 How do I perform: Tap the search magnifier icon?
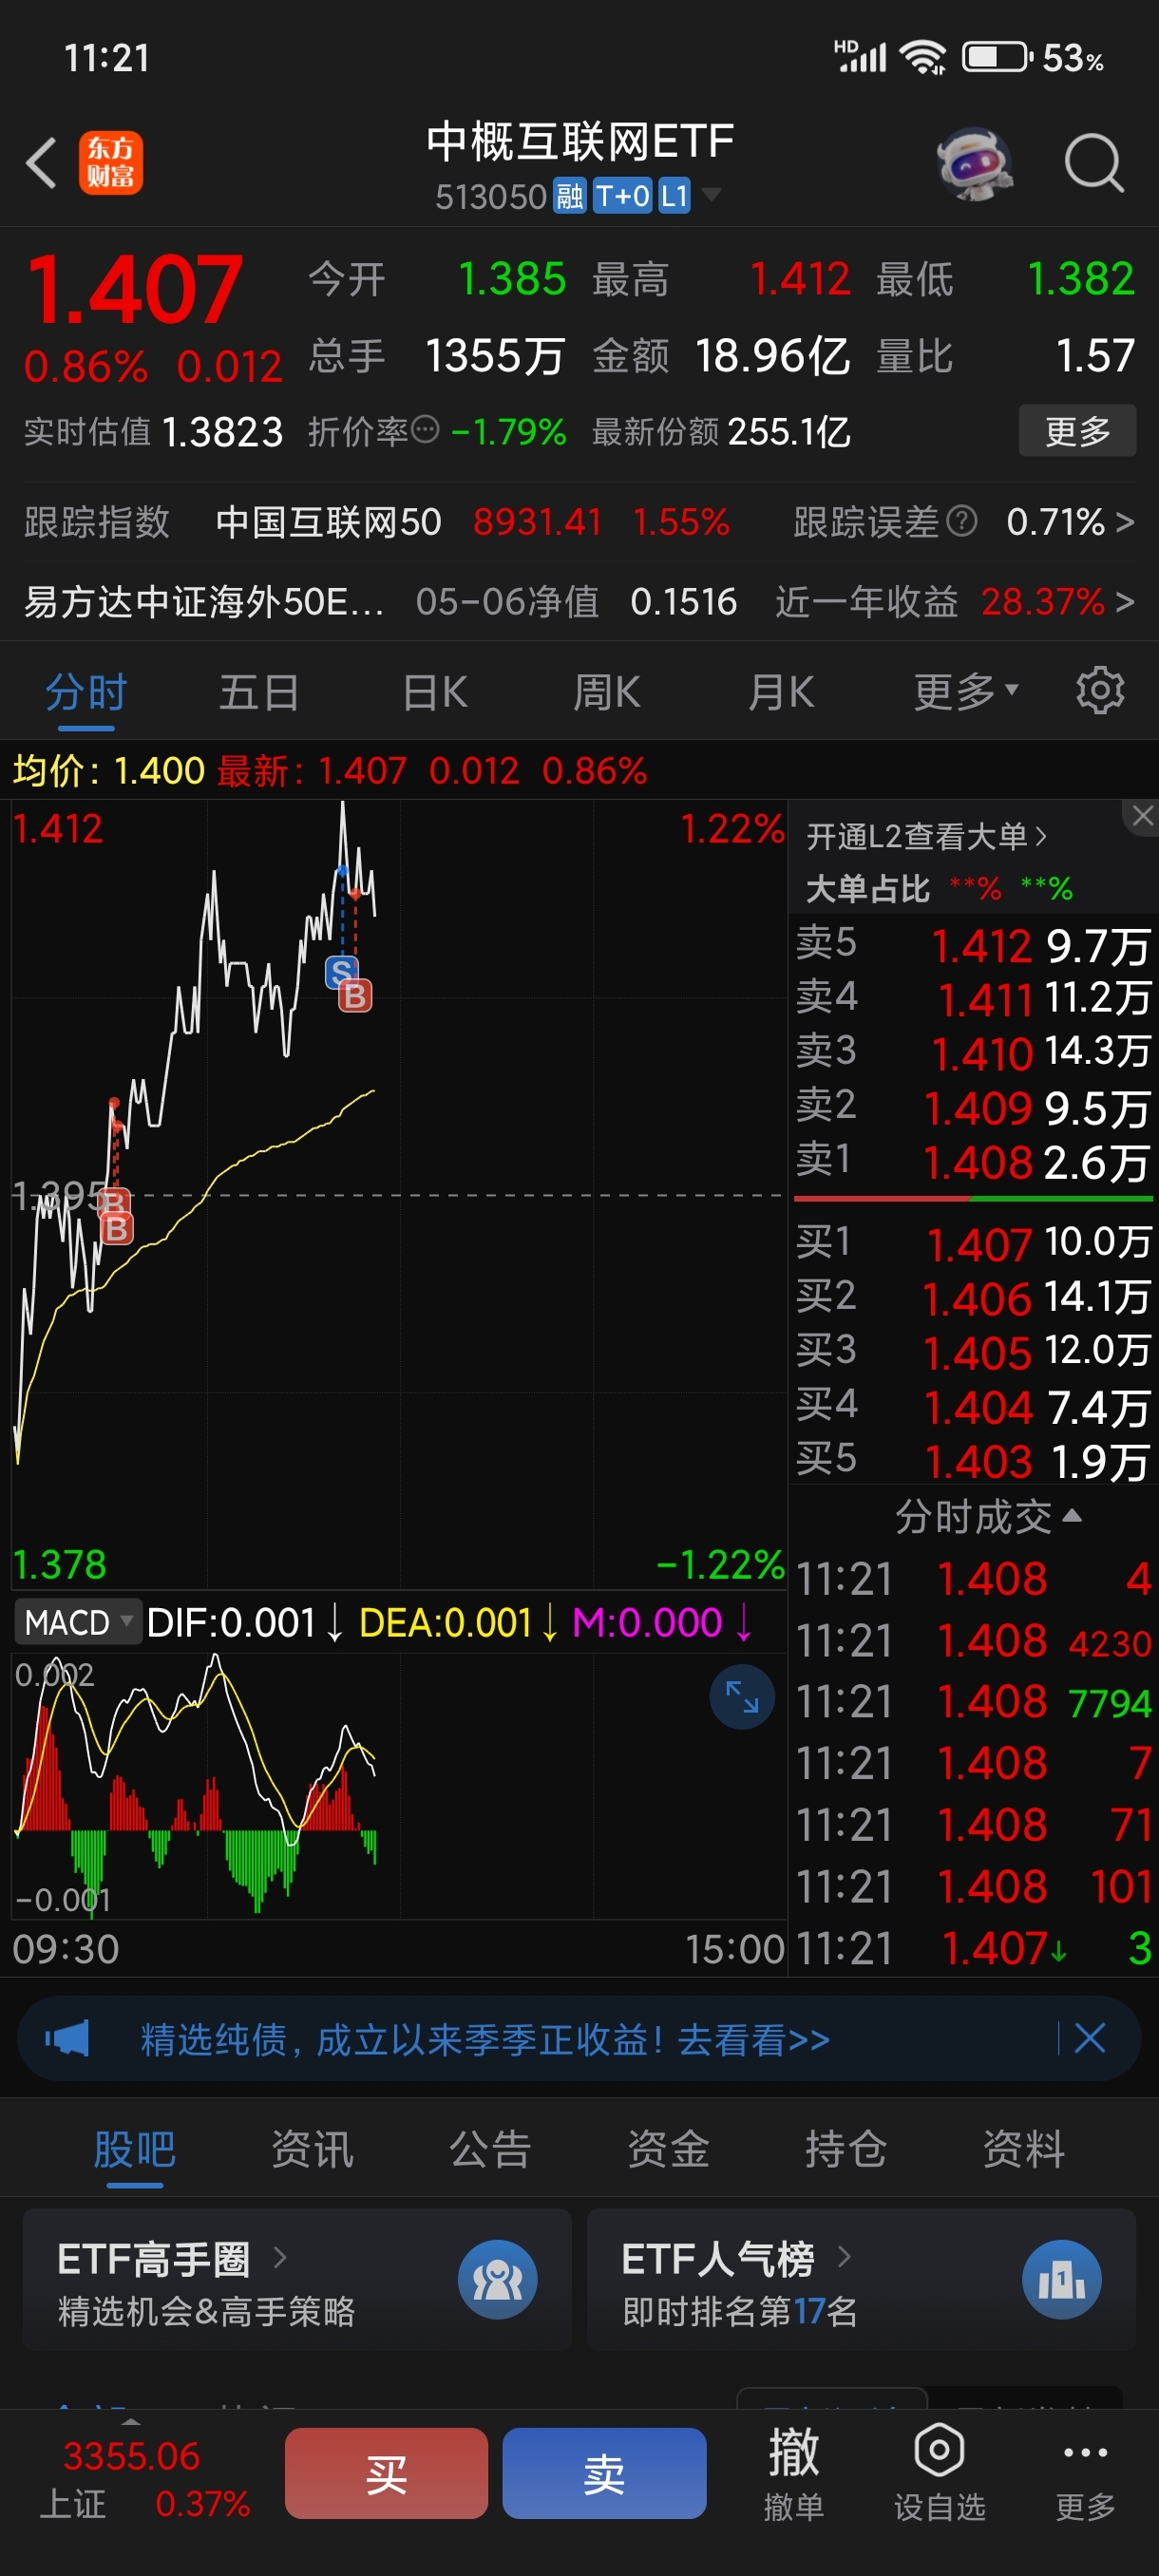coord(1094,163)
